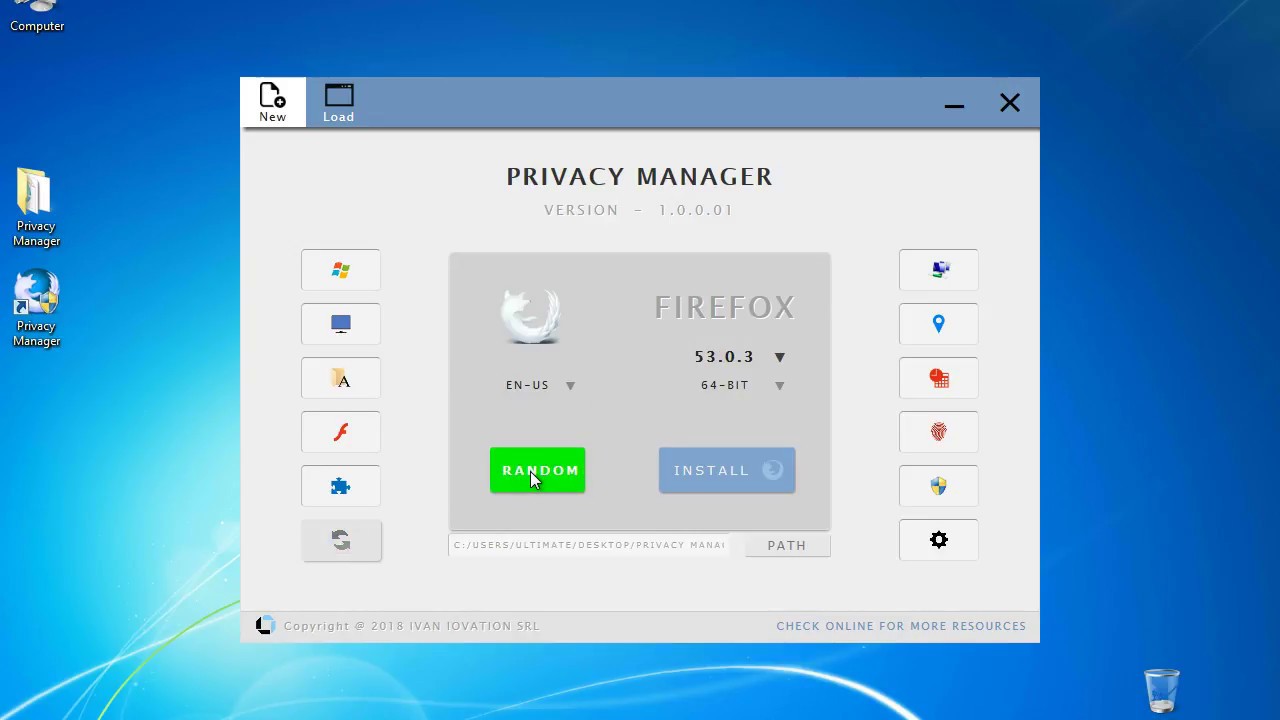
Task: Click the white Firefox logo
Action: 532,316
